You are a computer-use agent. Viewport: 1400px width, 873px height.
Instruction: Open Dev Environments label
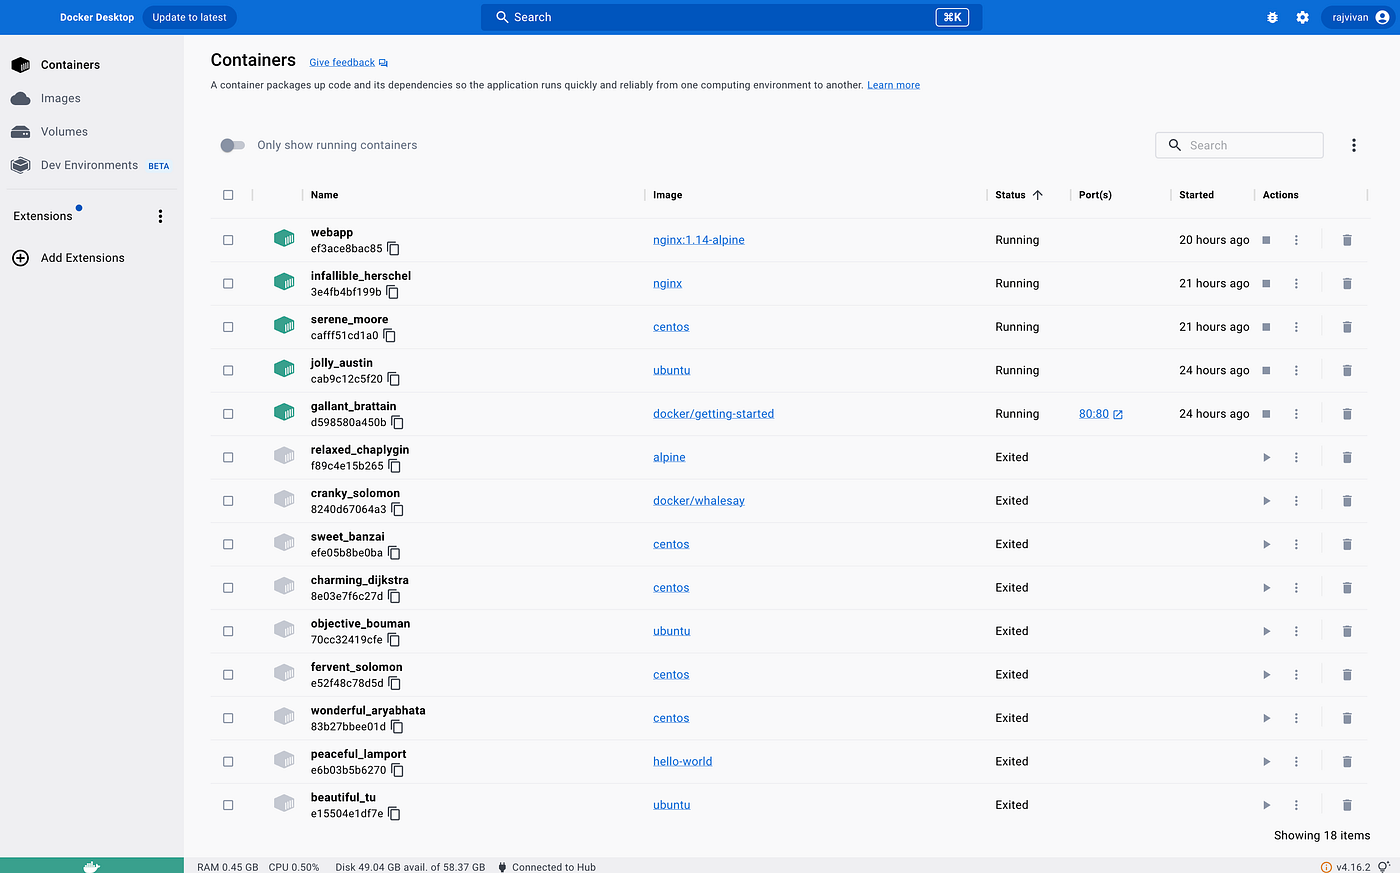(x=89, y=165)
